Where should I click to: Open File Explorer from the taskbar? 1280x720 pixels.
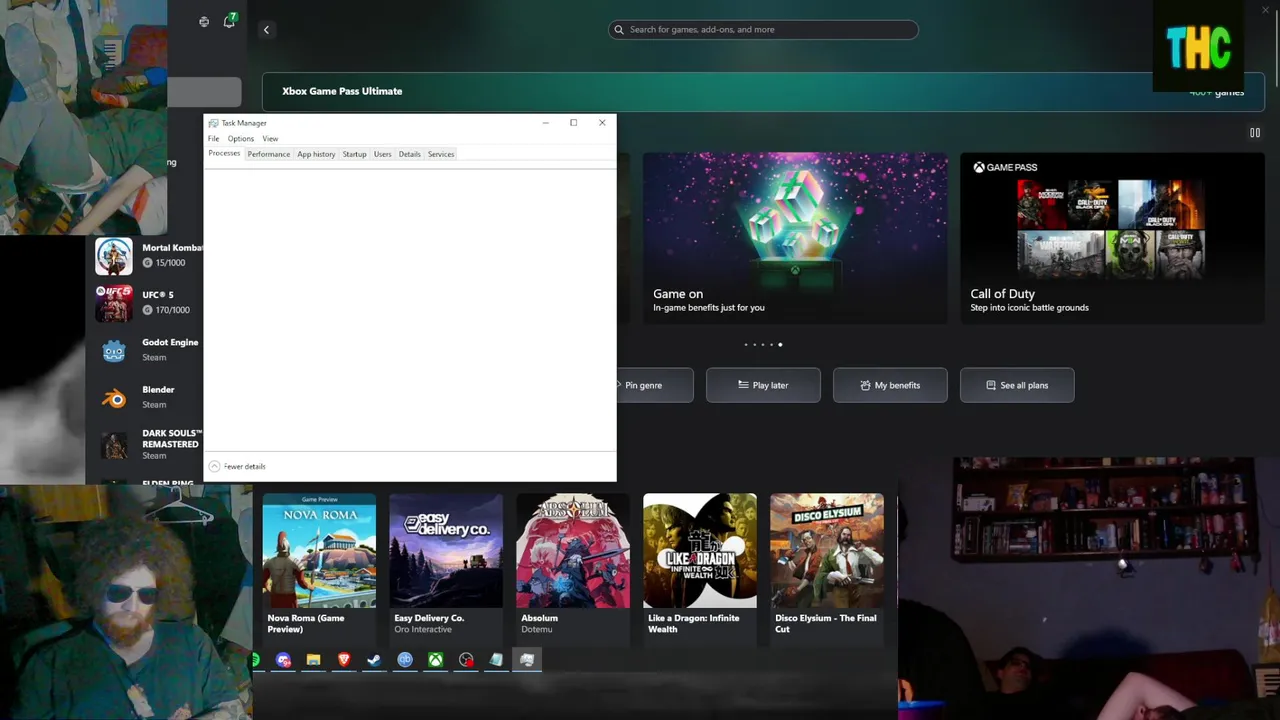[313, 660]
